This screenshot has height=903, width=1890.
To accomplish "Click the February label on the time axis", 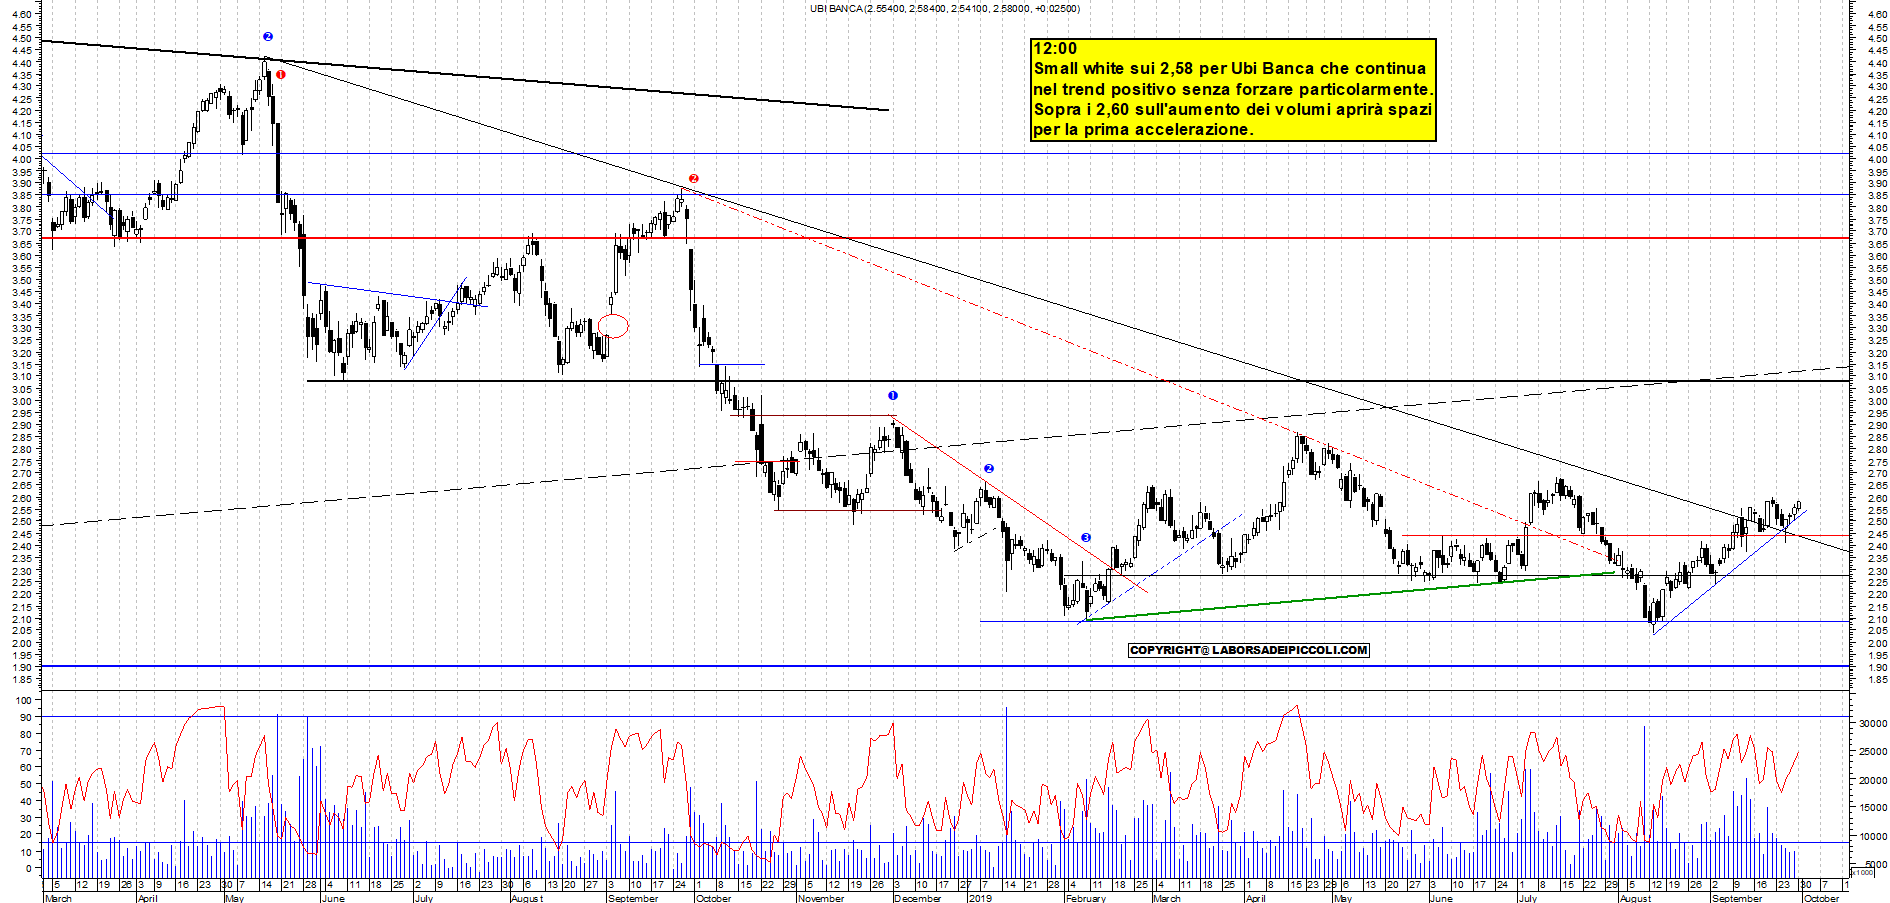I will click(1086, 898).
